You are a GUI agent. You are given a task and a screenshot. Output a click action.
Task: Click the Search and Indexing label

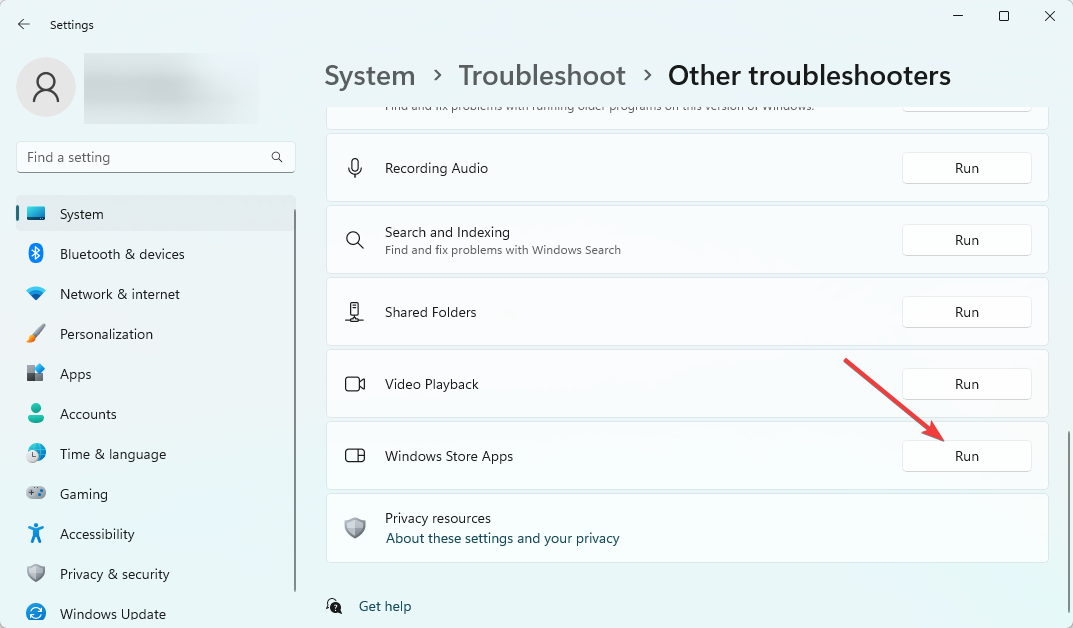coord(447,232)
